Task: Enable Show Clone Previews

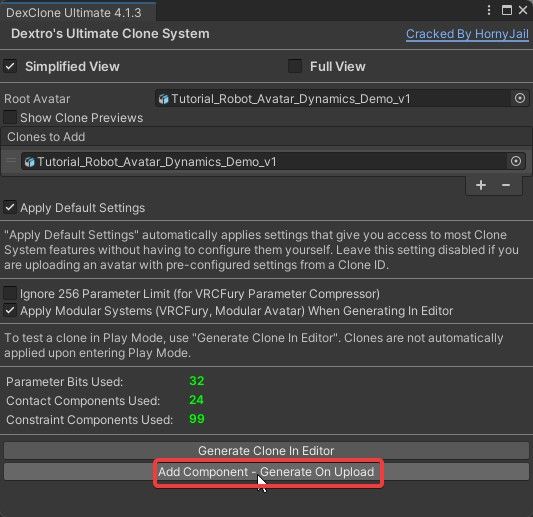Action: [x=10, y=117]
